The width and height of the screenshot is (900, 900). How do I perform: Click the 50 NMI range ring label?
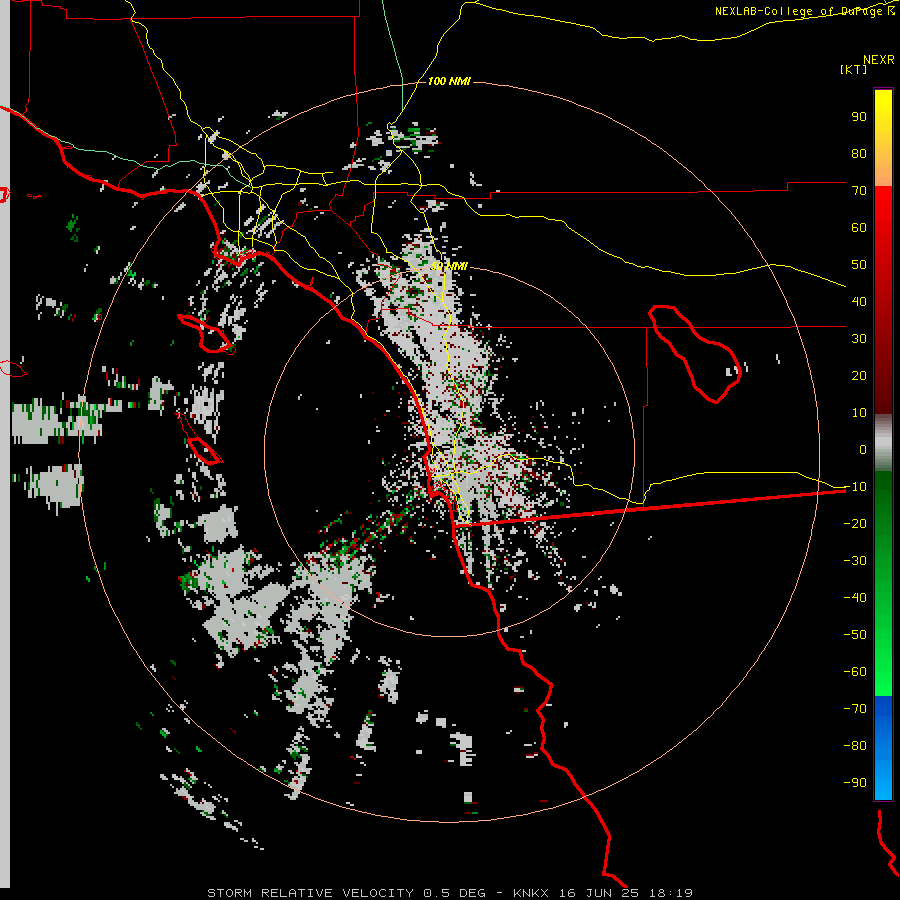coord(449,266)
